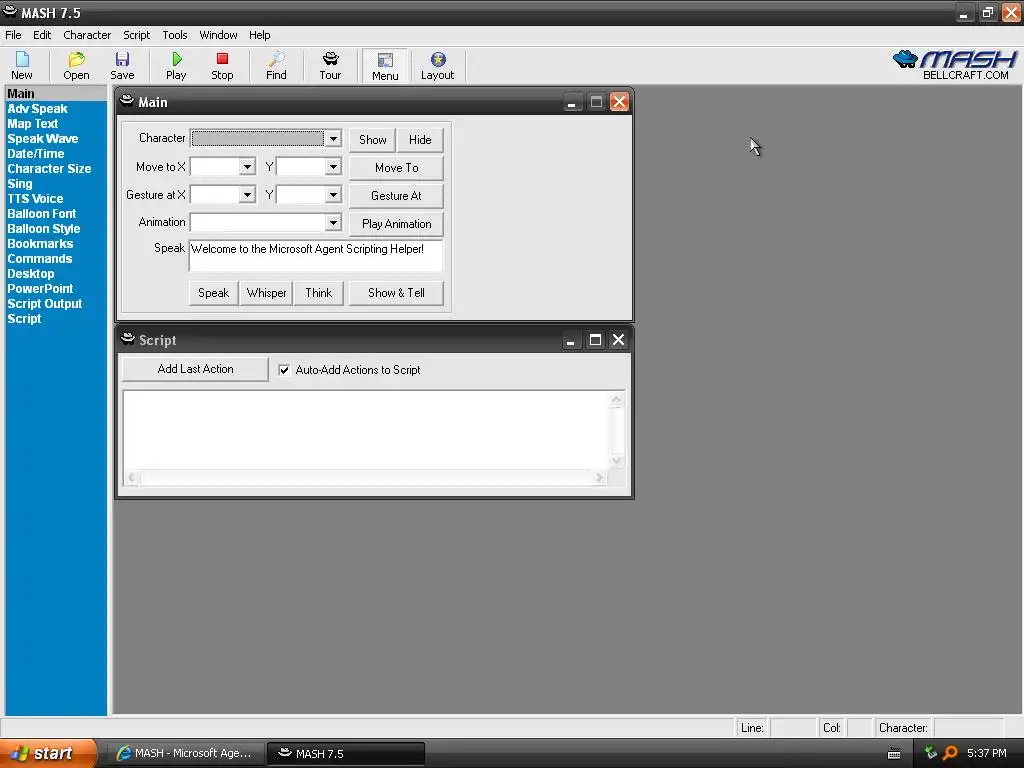Screen dimensions: 1024x768
Task: Click the Script window title icon
Action: 128,339
